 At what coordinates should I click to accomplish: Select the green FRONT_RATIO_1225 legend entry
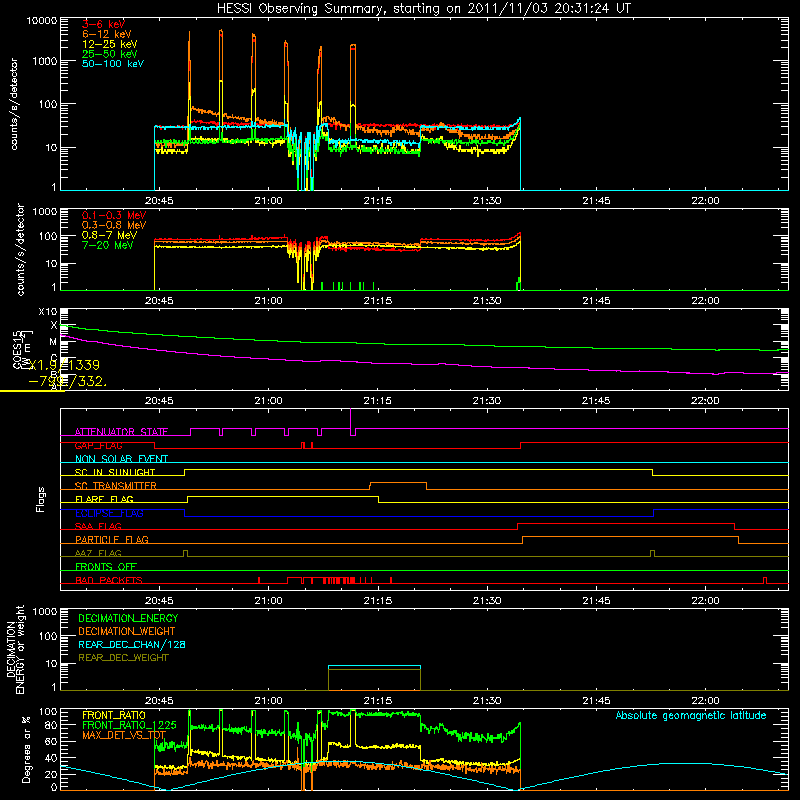point(129,725)
